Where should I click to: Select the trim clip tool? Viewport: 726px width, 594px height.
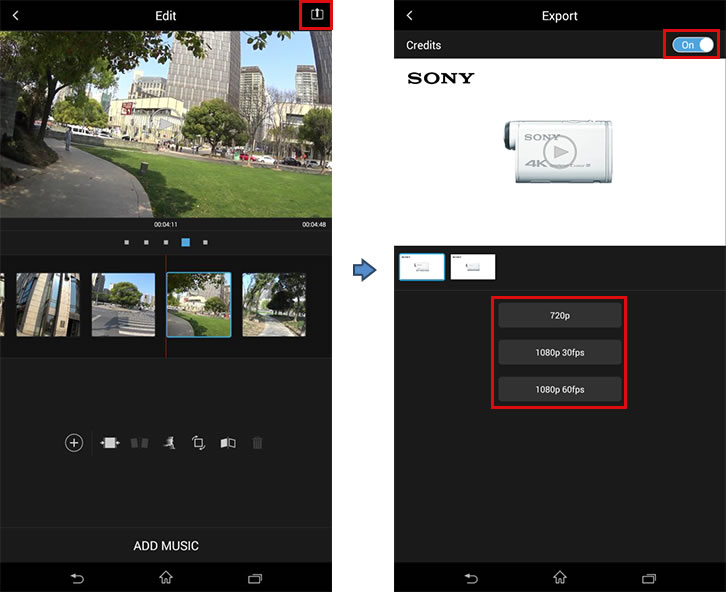tap(110, 443)
